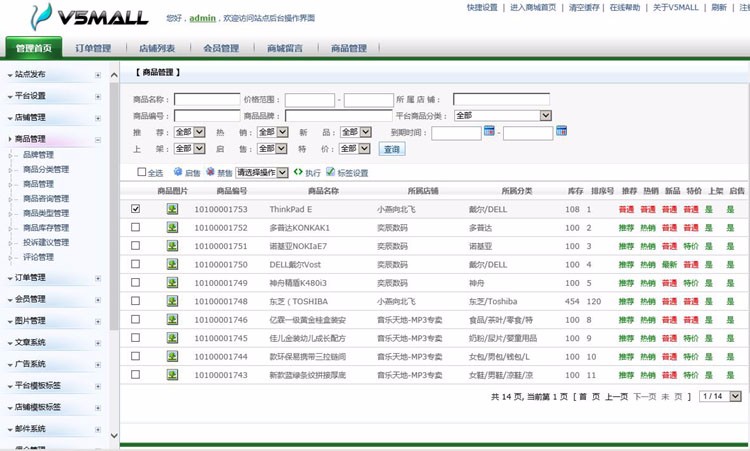Viewport: 750px width, 451px height.
Task: Click the 清空缓存 top link
Action: point(584,7)
